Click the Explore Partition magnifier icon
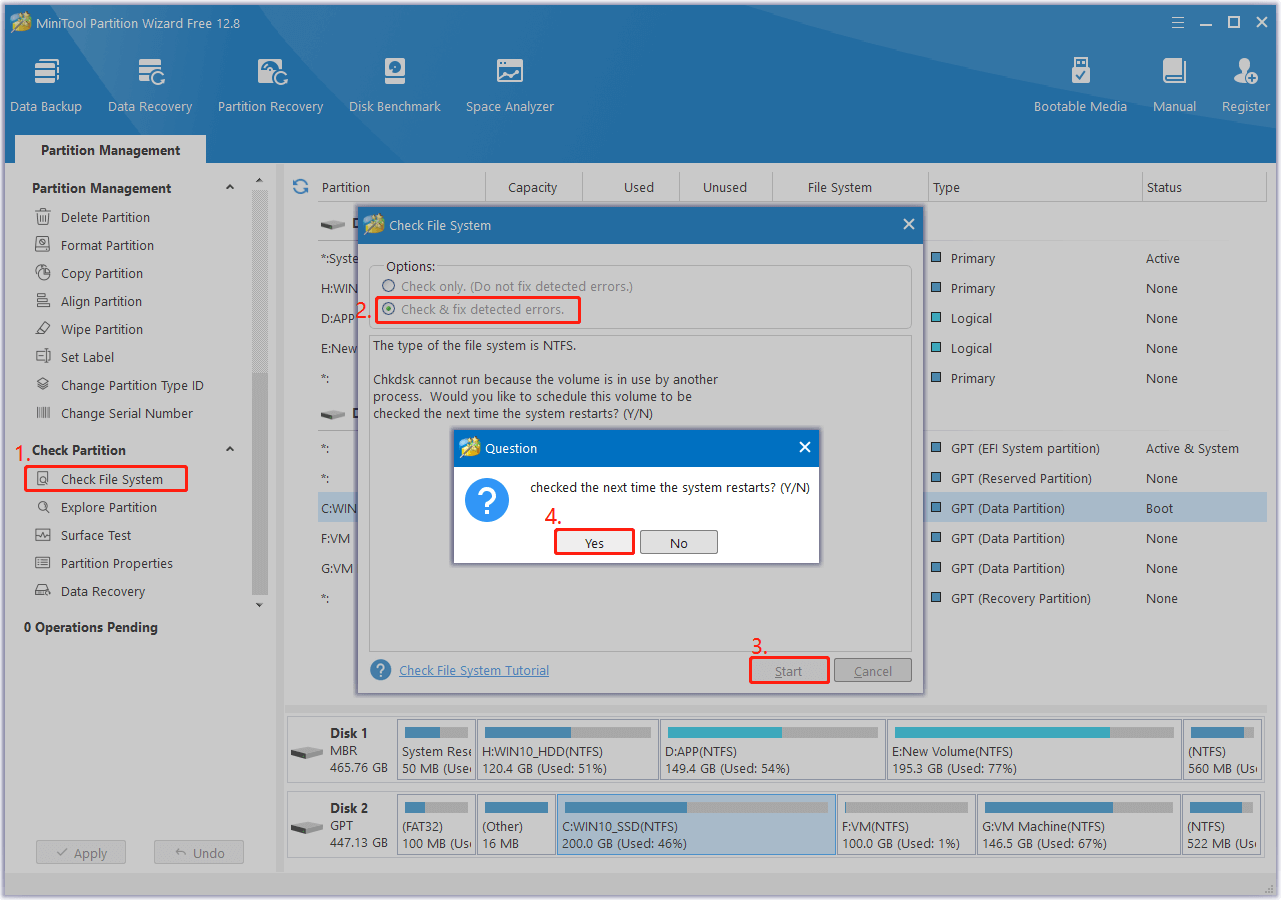Viewport: 1281px width, 900px height. click(x=43, y=507)
